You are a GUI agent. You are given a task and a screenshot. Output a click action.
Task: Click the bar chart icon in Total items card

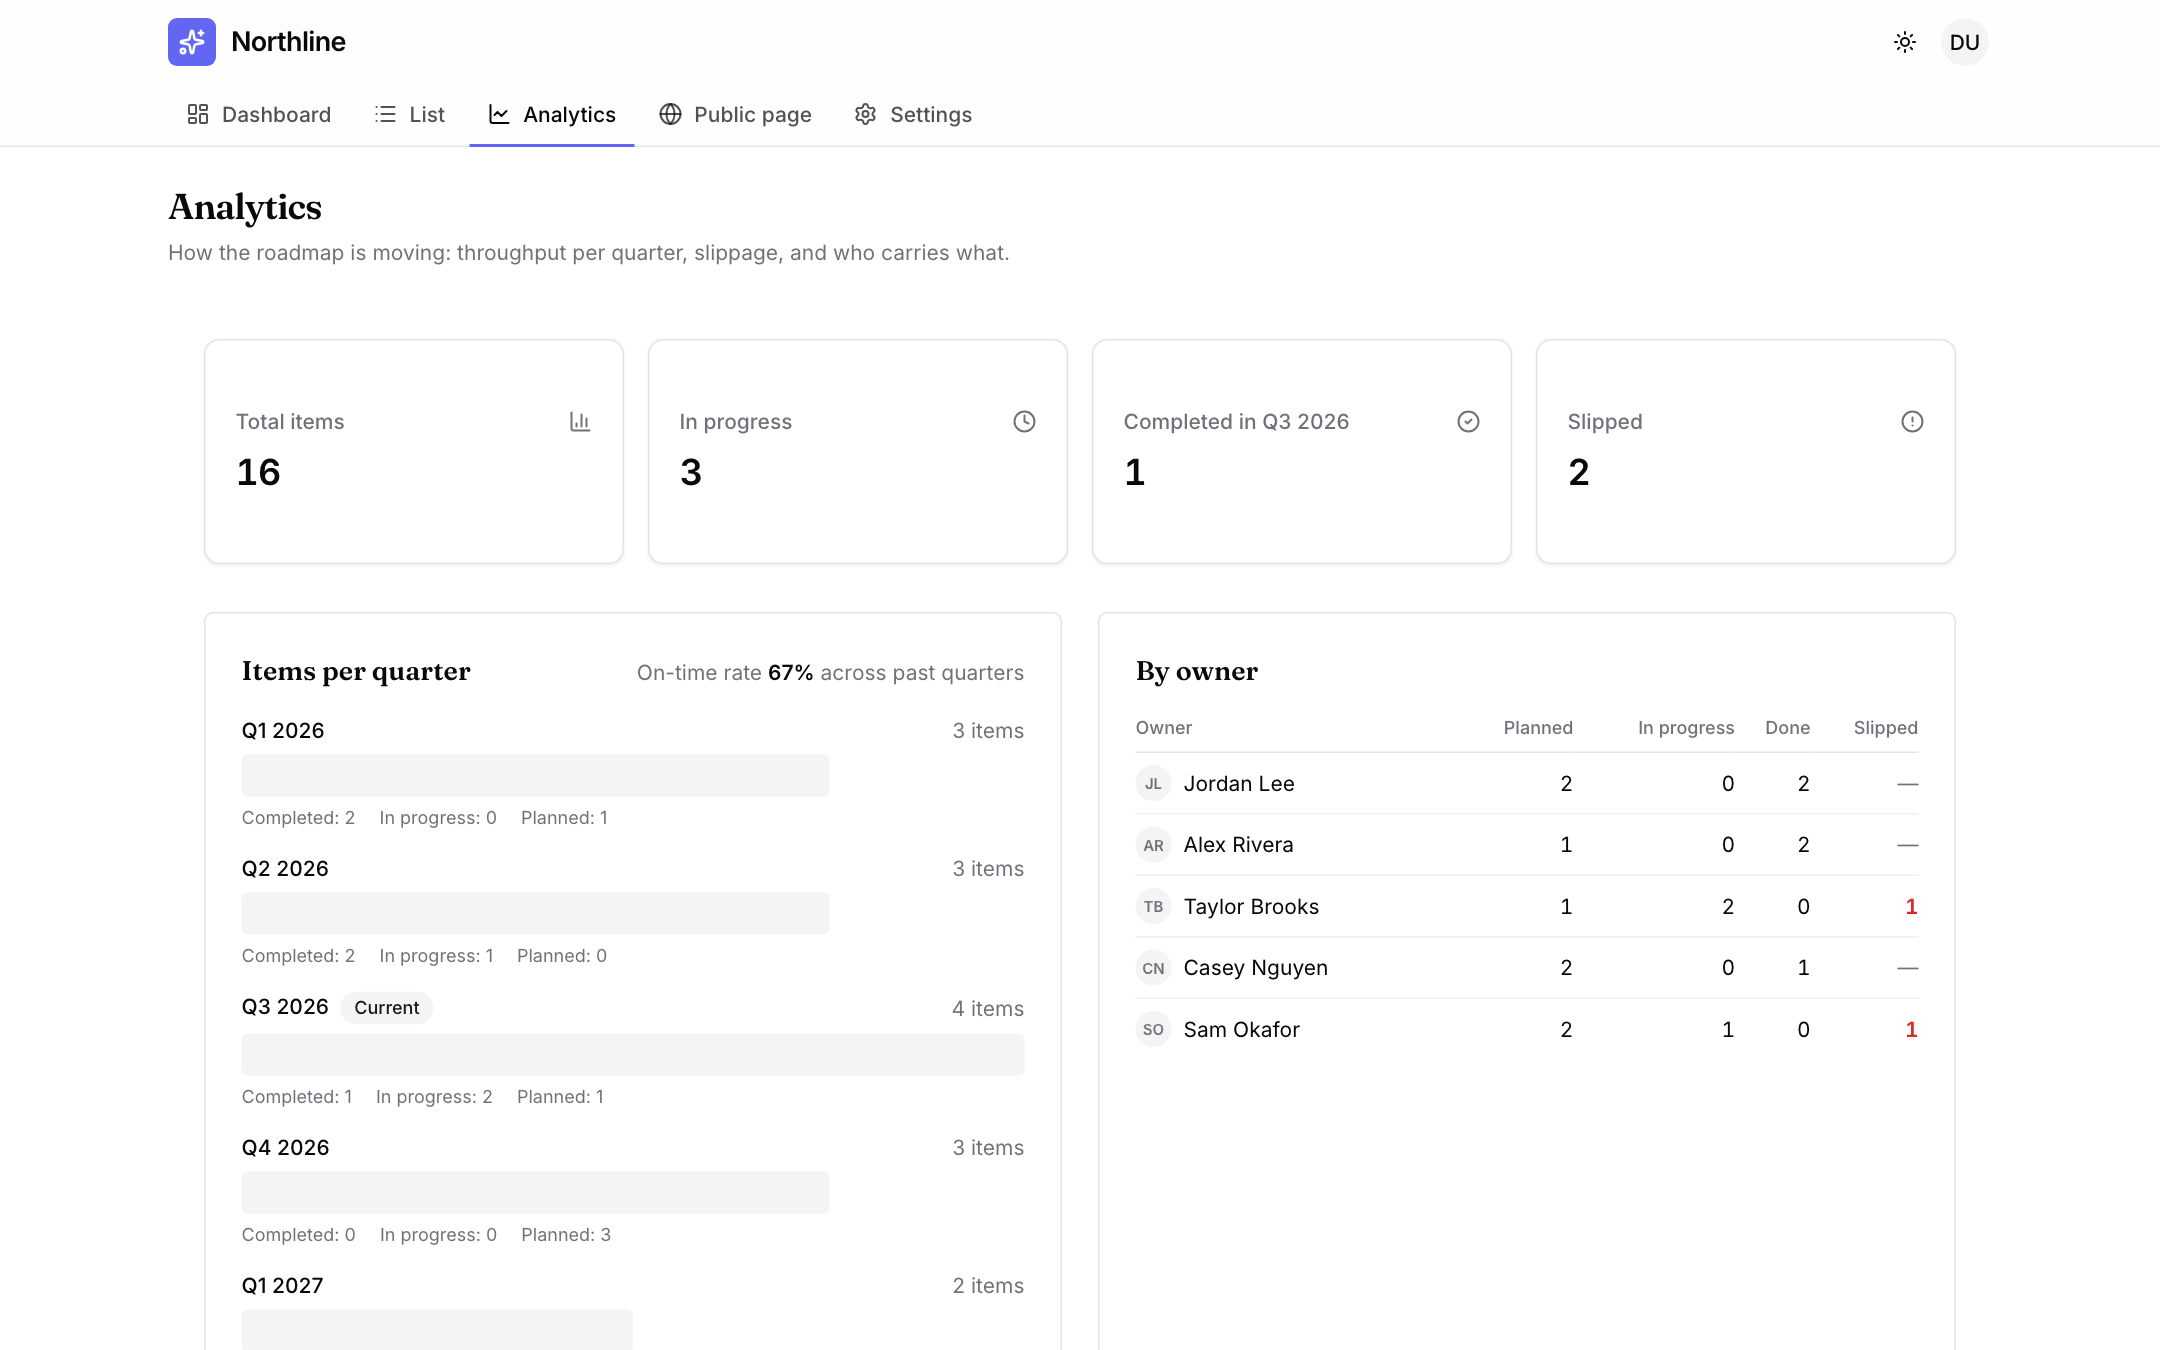coord(580,421)
